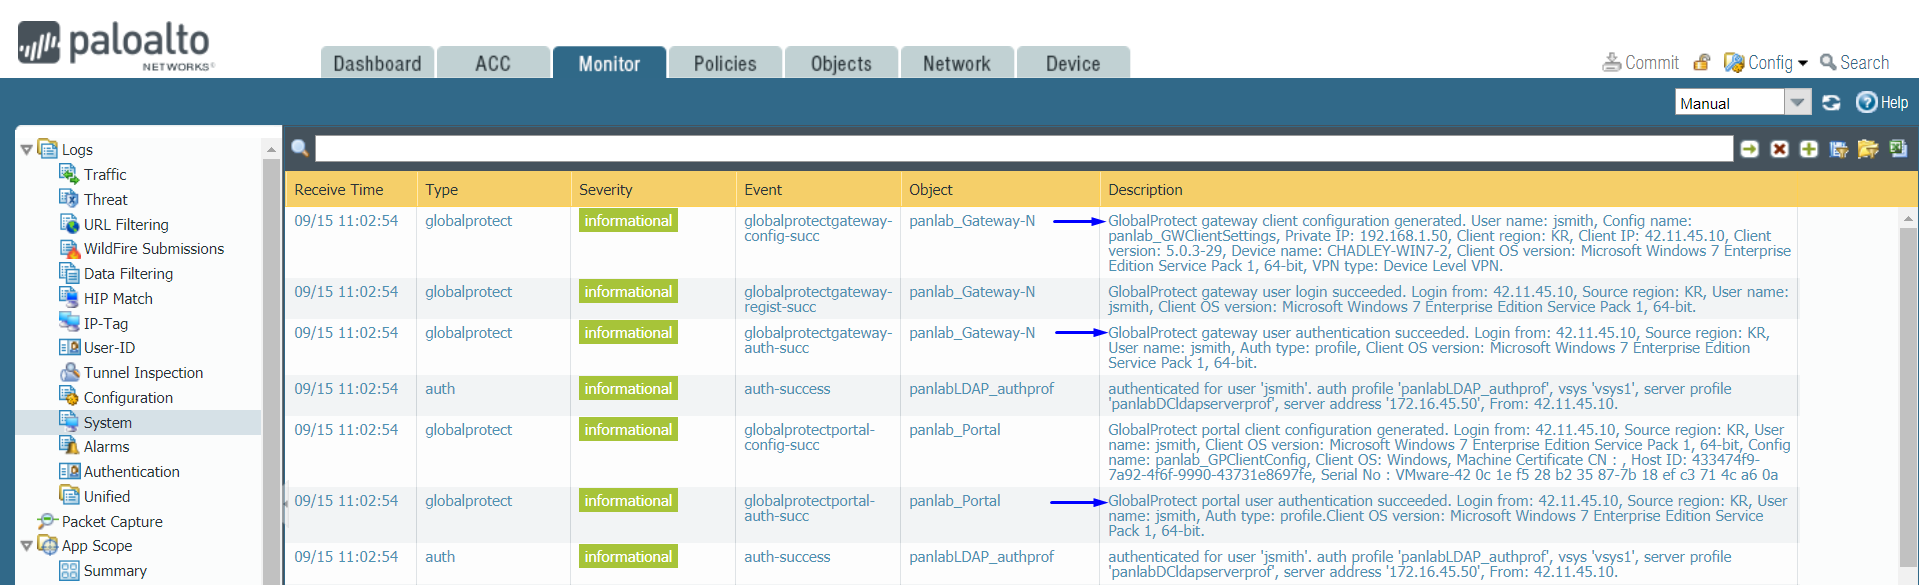Image resolution: width=1919 pixels, height=585 pixels.
Task: Click the filter search magnifier icon
Action: pos(299,149)
